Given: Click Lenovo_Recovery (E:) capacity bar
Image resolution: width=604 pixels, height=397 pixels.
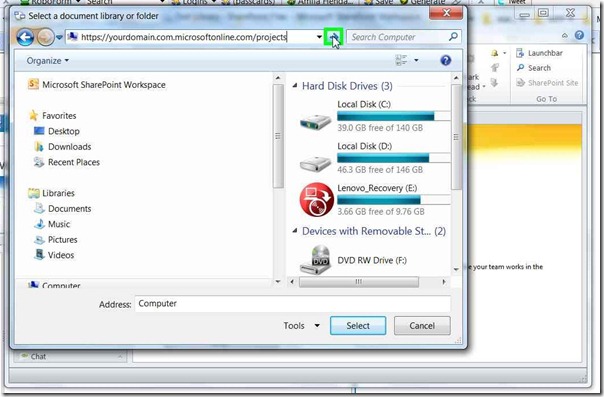Looking at the screenshot, I should click(x=393, y=200).
